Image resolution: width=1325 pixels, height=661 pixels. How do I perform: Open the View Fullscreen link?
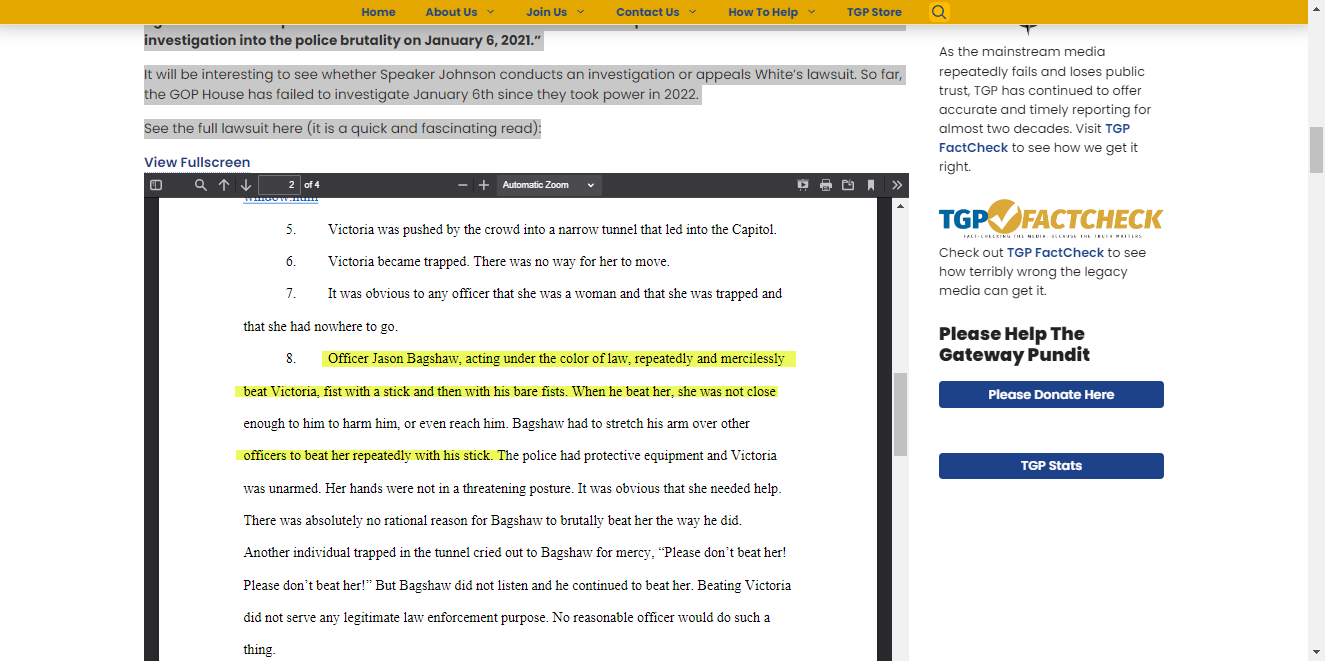197,162
